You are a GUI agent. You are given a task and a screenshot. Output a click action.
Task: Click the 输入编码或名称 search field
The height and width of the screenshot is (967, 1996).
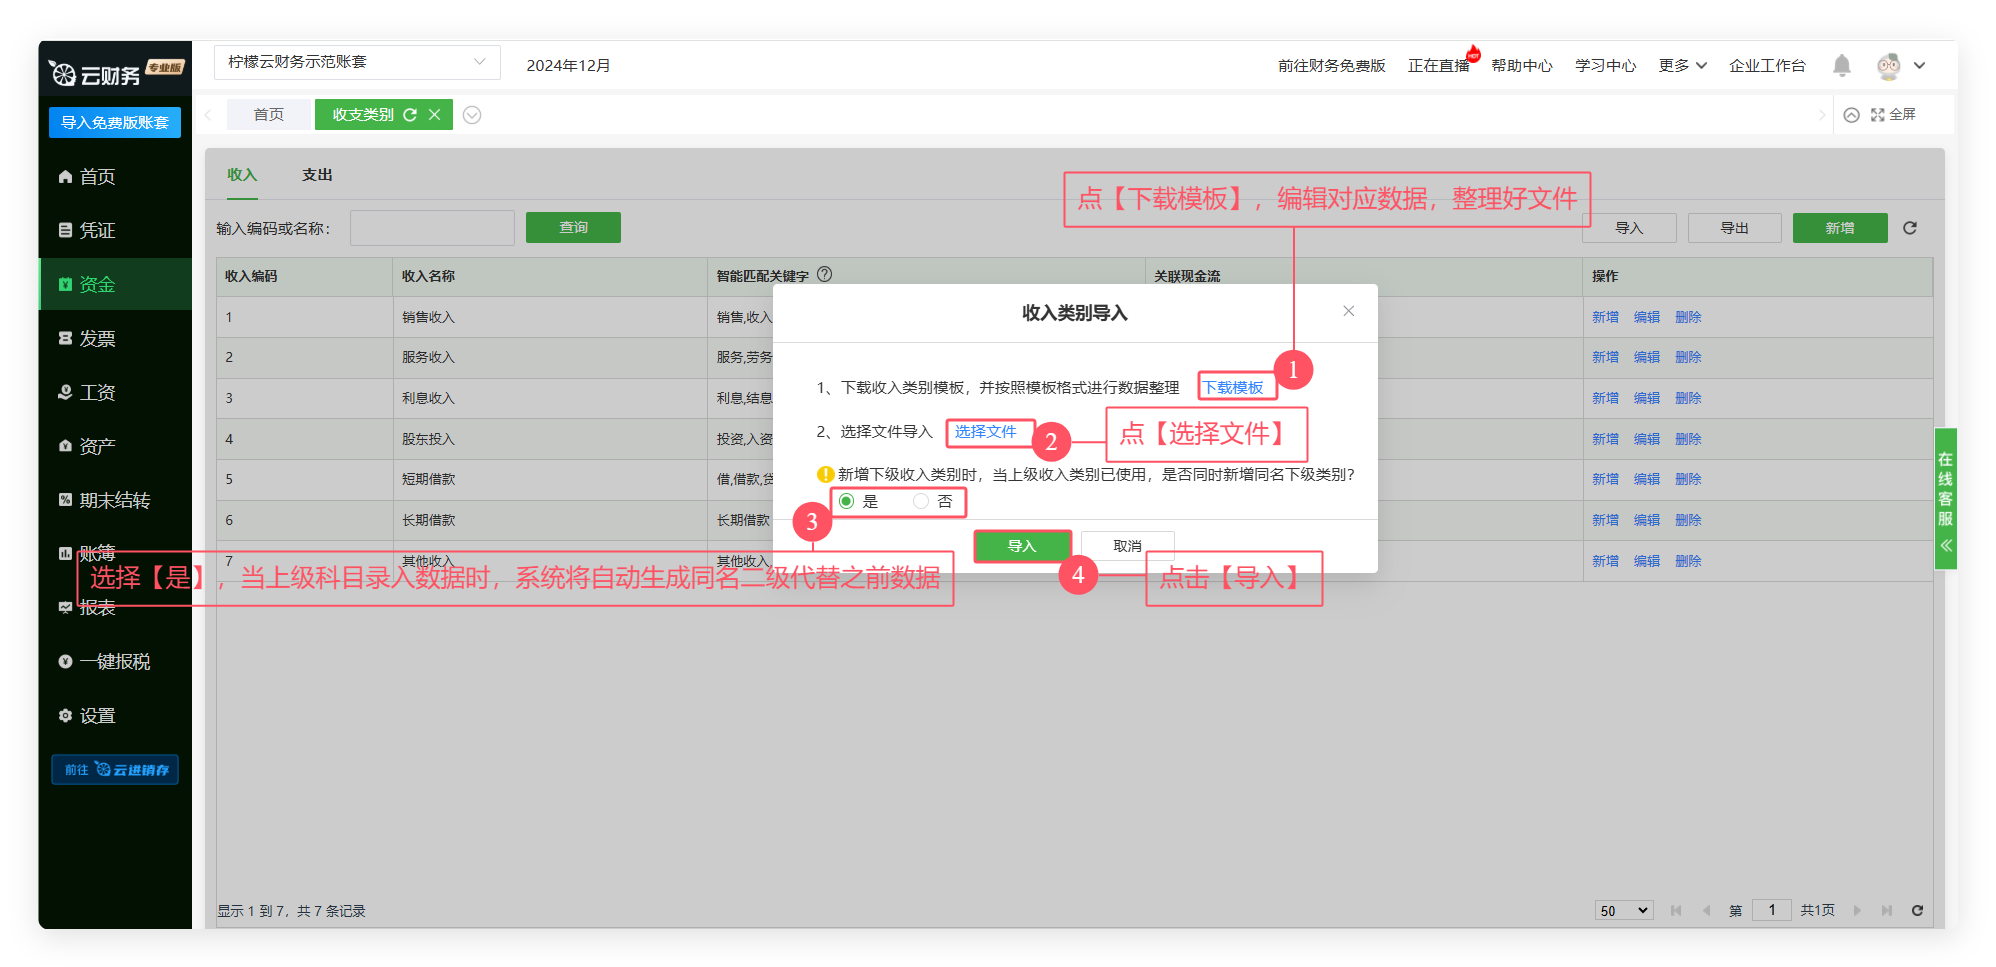click(x=432, y=228)
